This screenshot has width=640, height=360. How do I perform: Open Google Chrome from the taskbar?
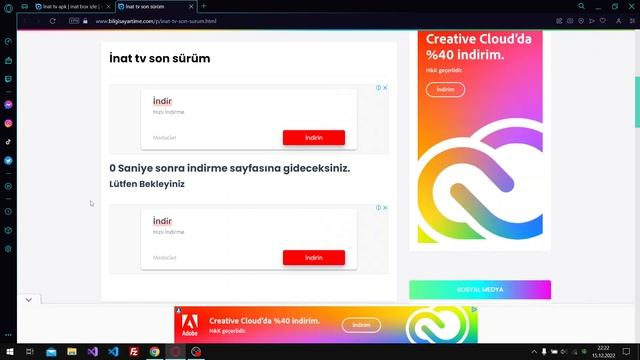click(x=155, y=351)
